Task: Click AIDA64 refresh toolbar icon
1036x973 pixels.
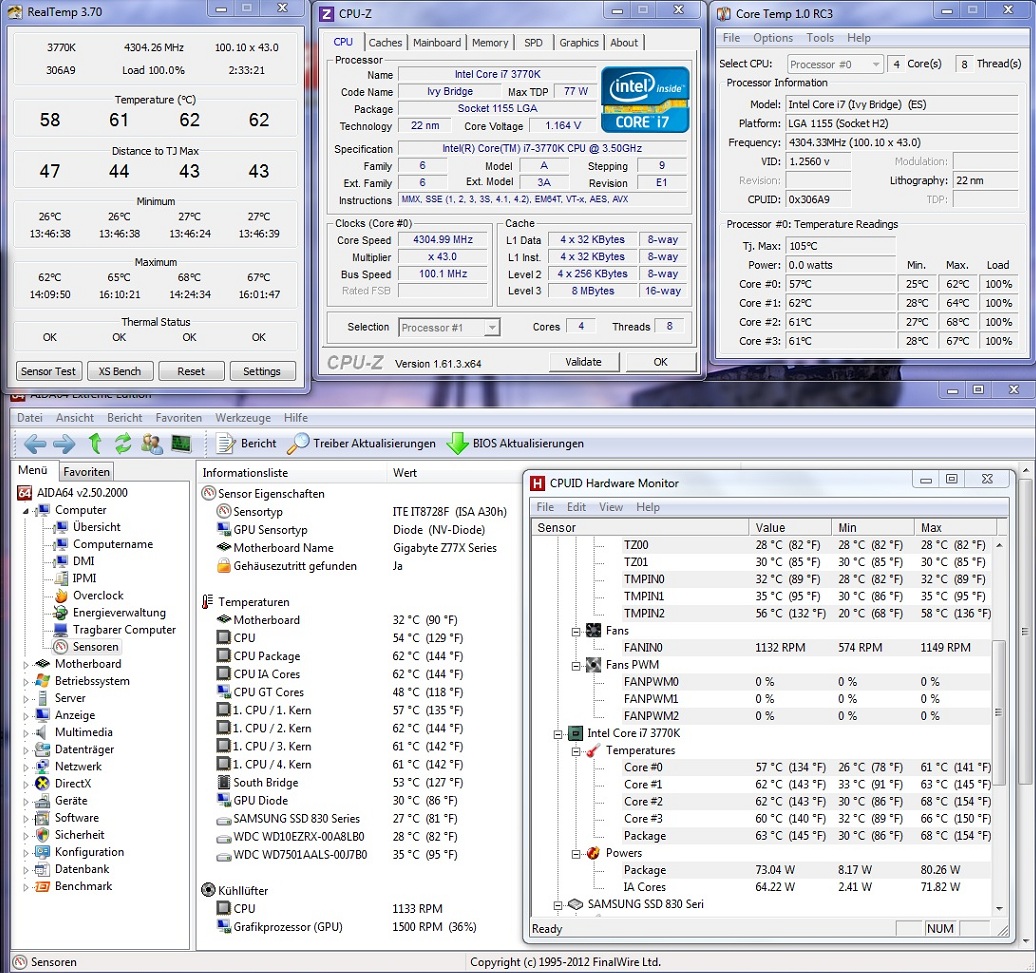Action: [123, 443]
